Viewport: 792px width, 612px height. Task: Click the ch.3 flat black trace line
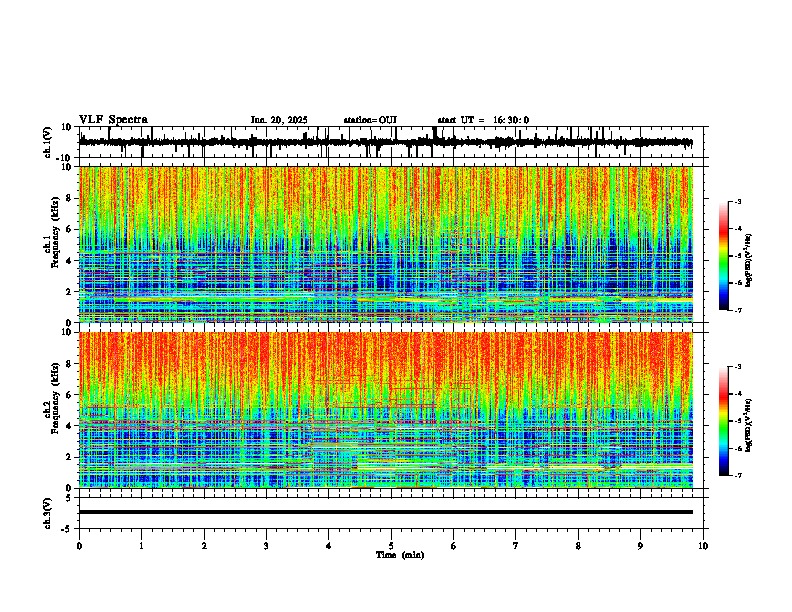click(x=386, y=512)
